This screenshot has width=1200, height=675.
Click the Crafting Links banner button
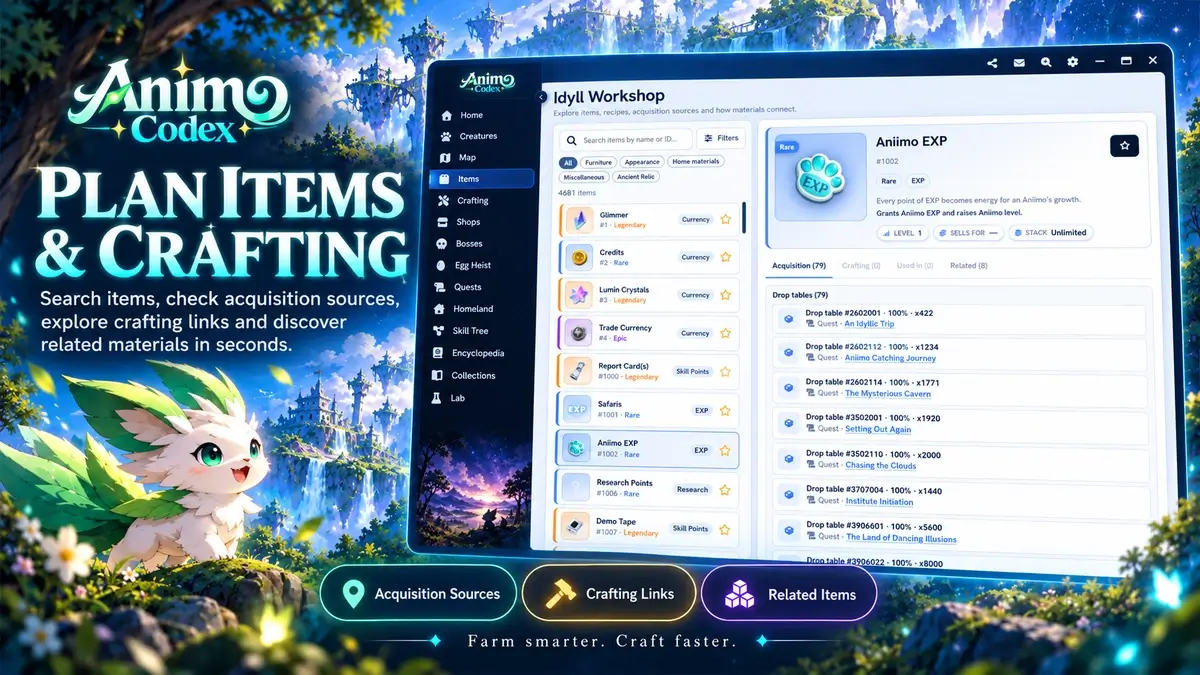[x=609, y=594]
